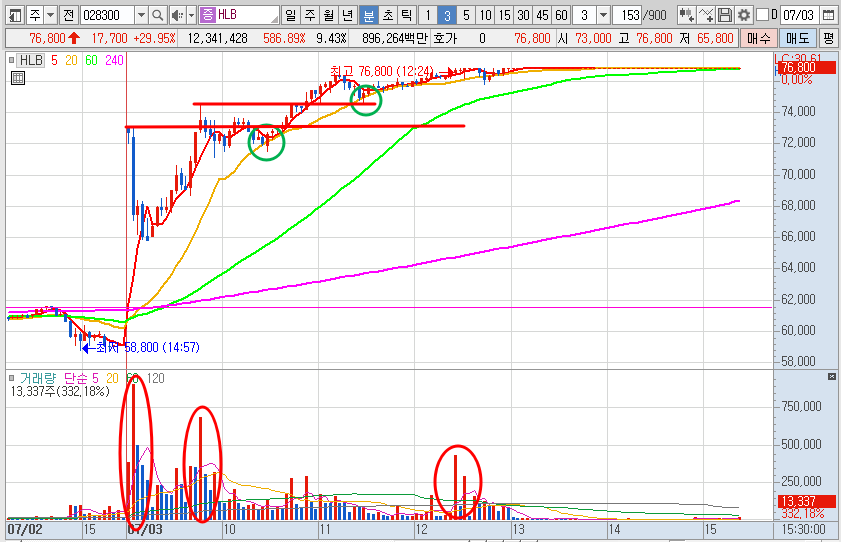The height and width of the screenshot is (542, 841).
Task: Choose the 3-minute interval button
Action: pyautogui.click(x=447, y=15)
